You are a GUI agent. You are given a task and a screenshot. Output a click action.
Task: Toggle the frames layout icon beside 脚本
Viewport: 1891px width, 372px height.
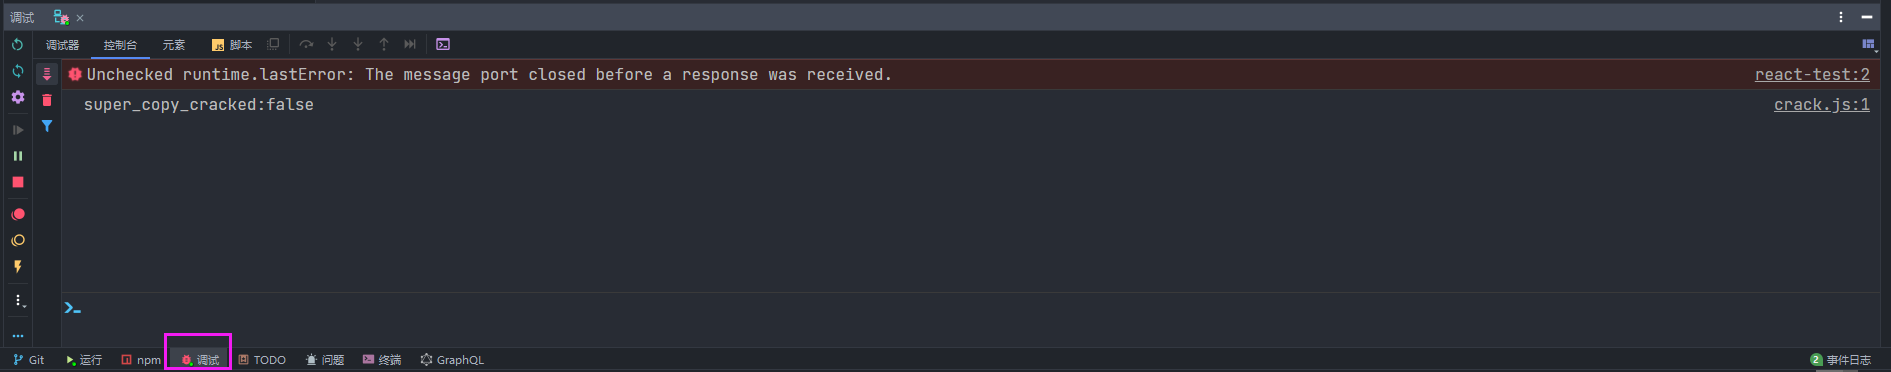tap(273, 44)
